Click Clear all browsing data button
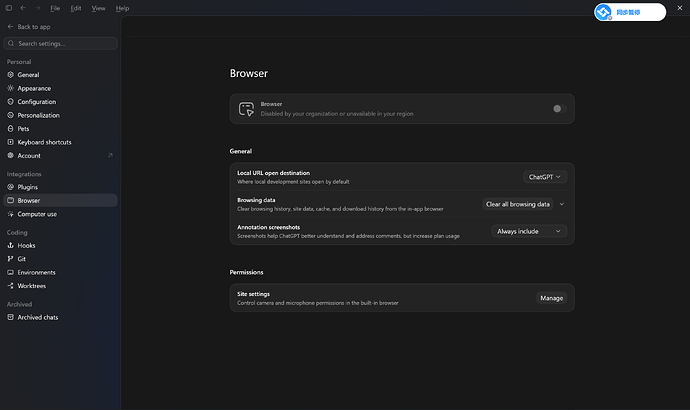Viewport: 690px width, 410px height. click(518, 204)
